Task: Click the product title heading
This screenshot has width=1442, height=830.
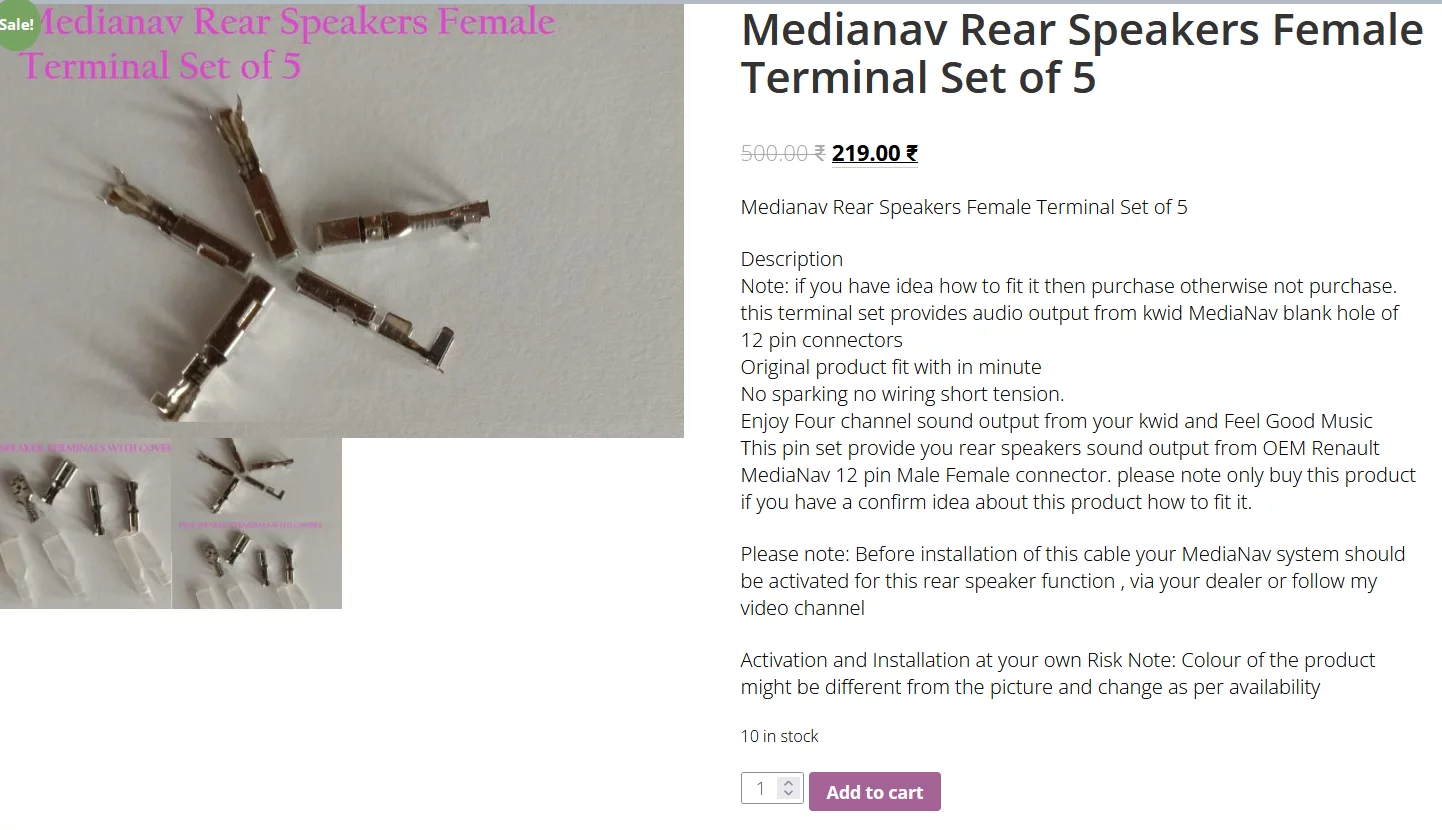Action: pos(1082,53)
